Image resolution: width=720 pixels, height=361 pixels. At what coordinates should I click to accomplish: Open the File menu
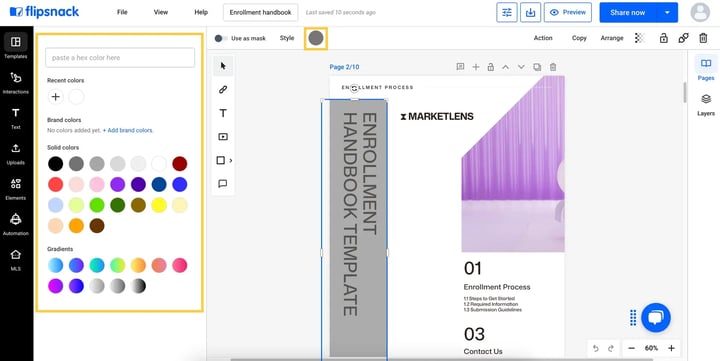pos(122,12)
